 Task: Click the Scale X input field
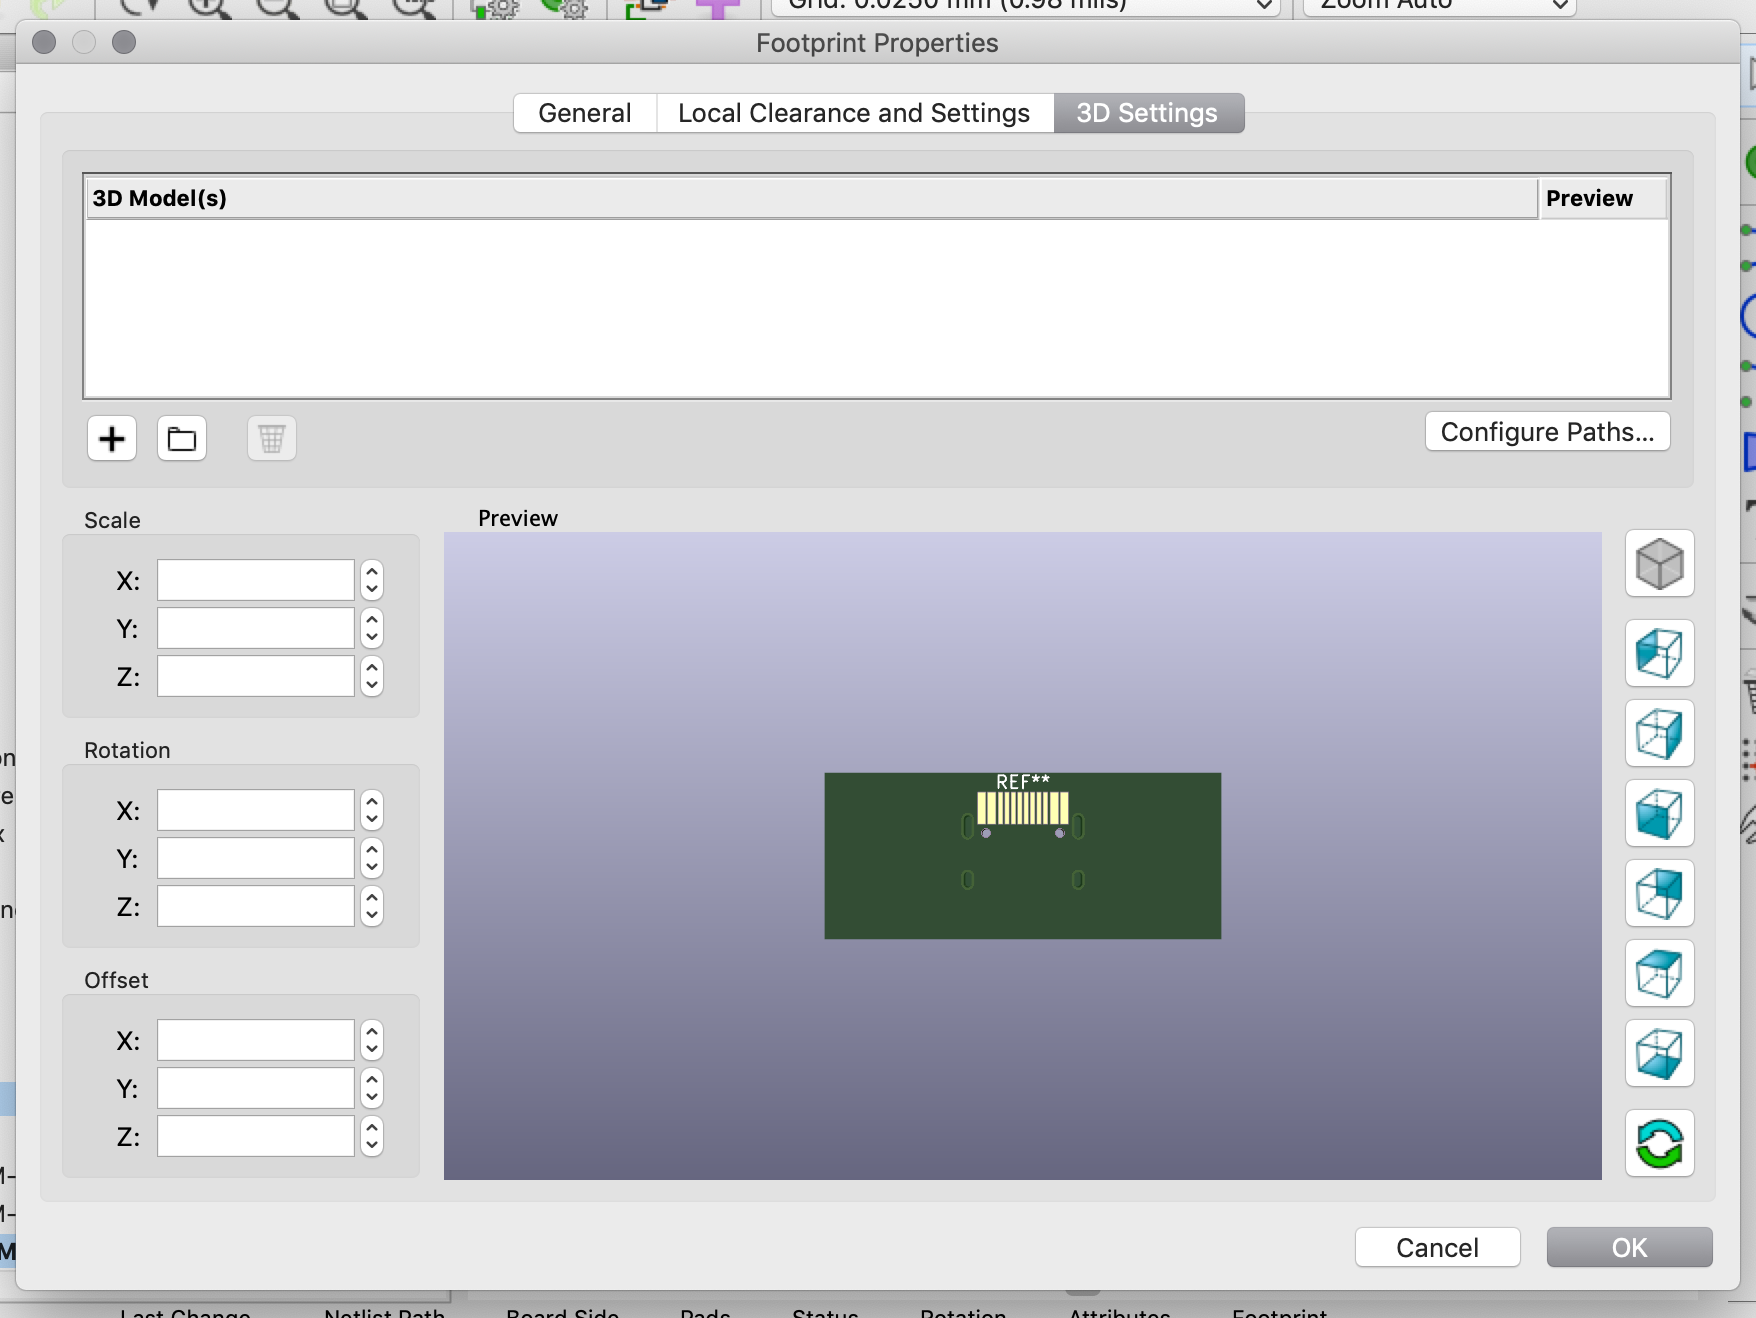pyautogui.click(x=256, y=580)
